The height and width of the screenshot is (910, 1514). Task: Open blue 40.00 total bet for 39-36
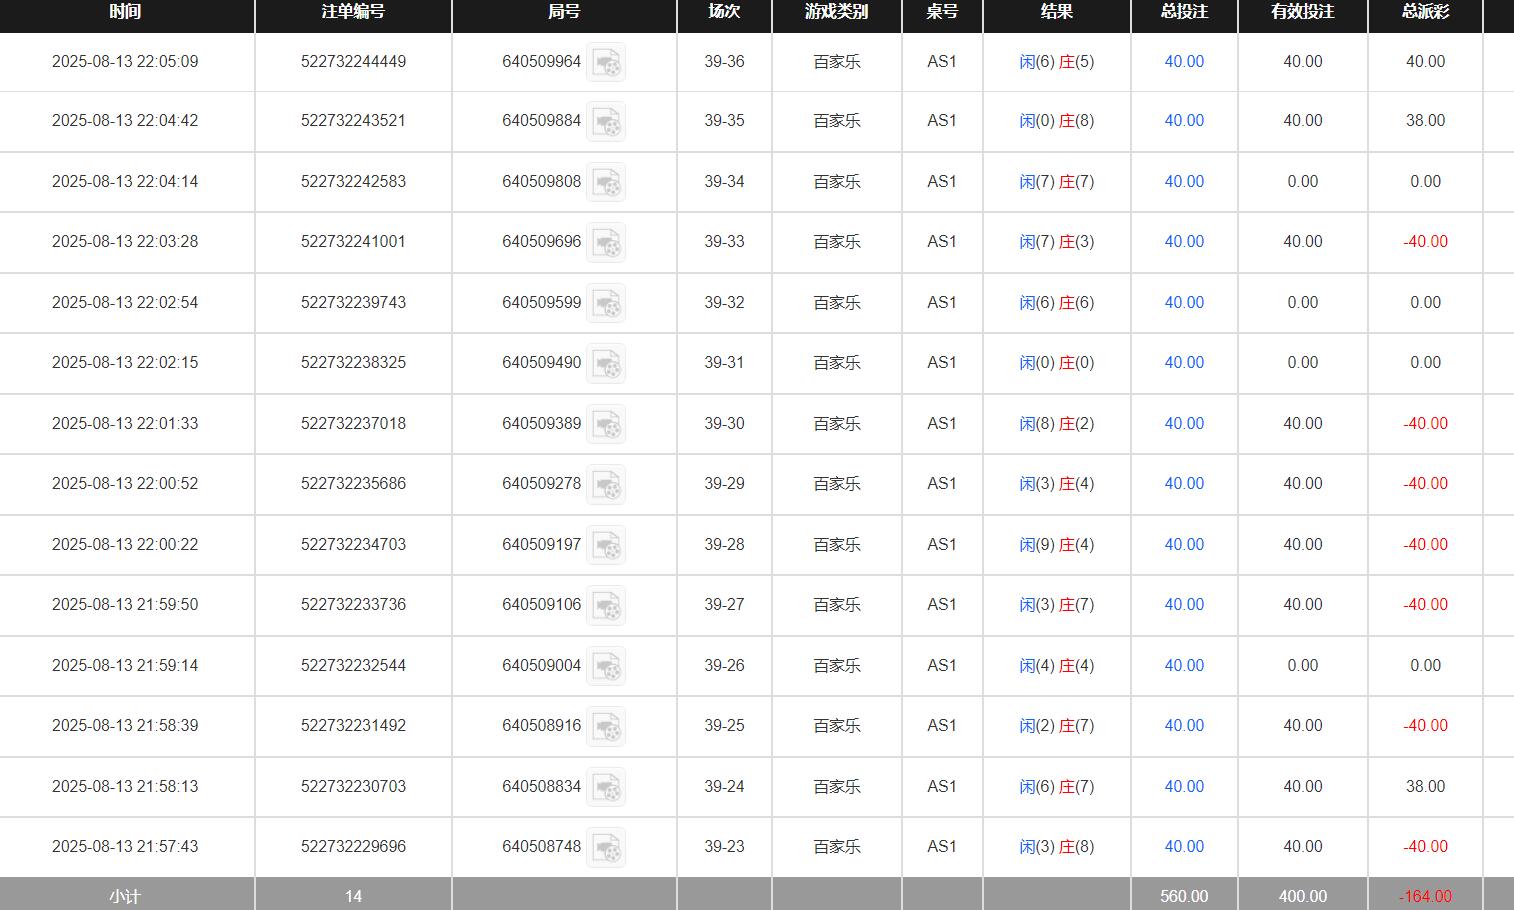[1184, 62]
